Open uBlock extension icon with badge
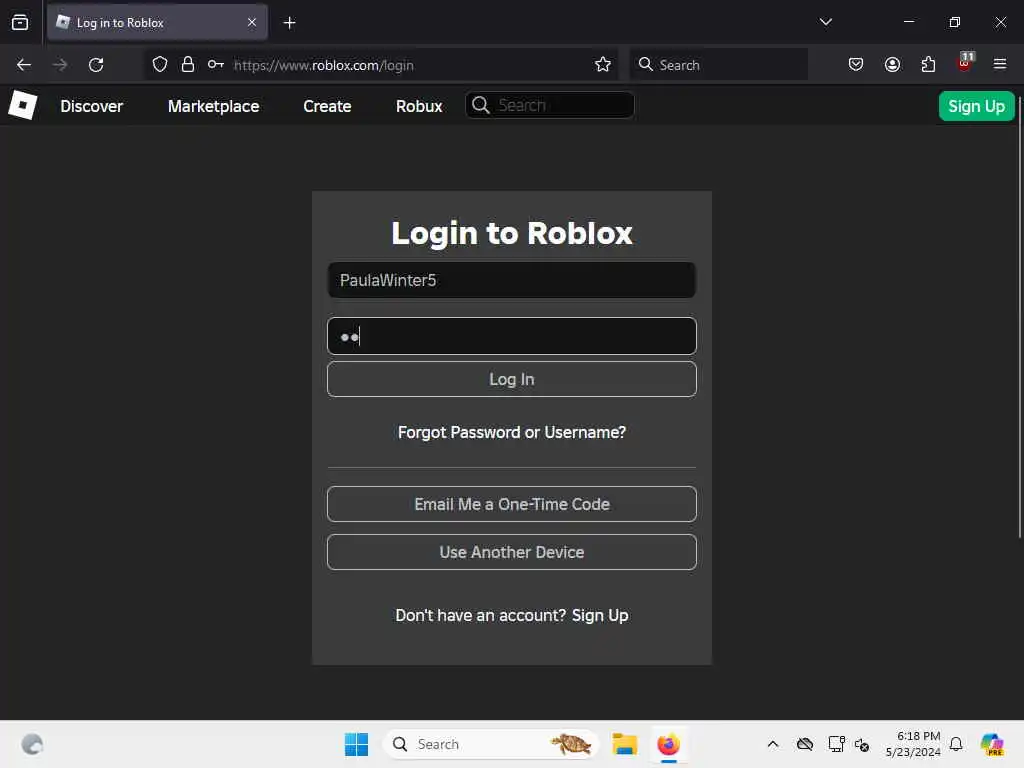The width and height of the screenshot is (1024, 768). (x=965, y=63)
